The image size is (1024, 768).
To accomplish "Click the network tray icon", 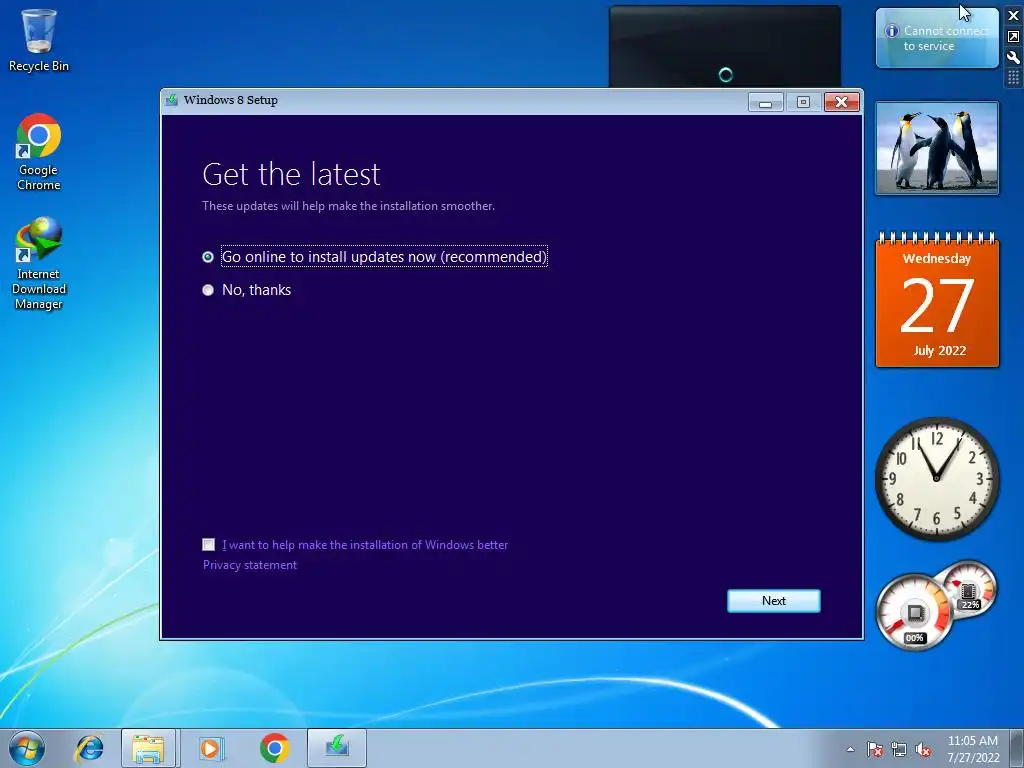I will [x=899, y=750].
